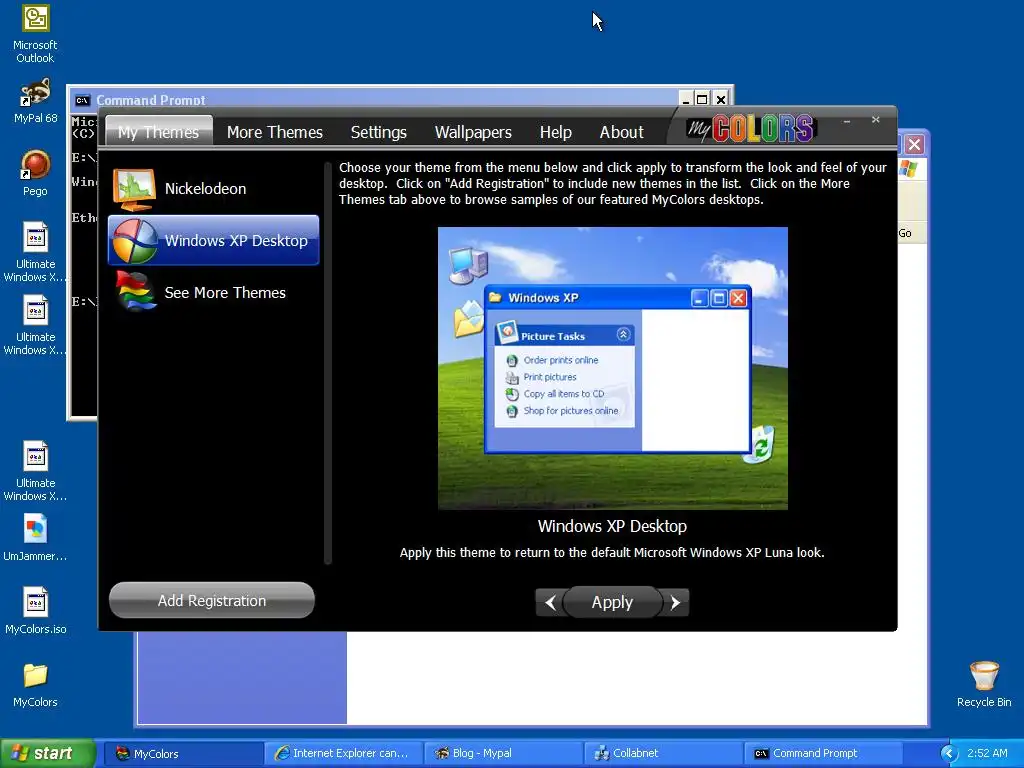Select the first Ultimate Windows X... desktop file
Viewport: 1024px width, 768px height.
pos(35,252)
